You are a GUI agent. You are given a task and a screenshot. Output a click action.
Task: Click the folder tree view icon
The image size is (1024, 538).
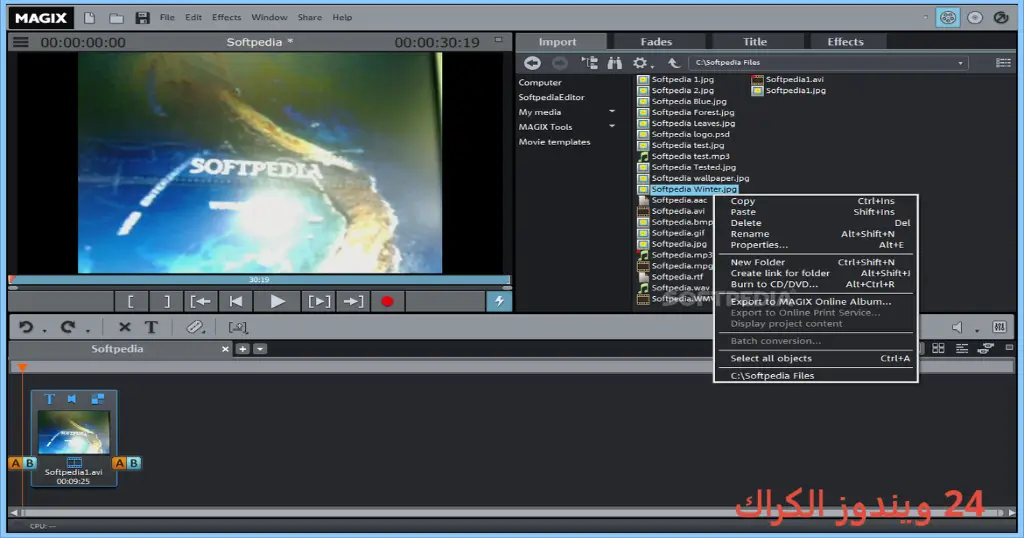[589, 63]
